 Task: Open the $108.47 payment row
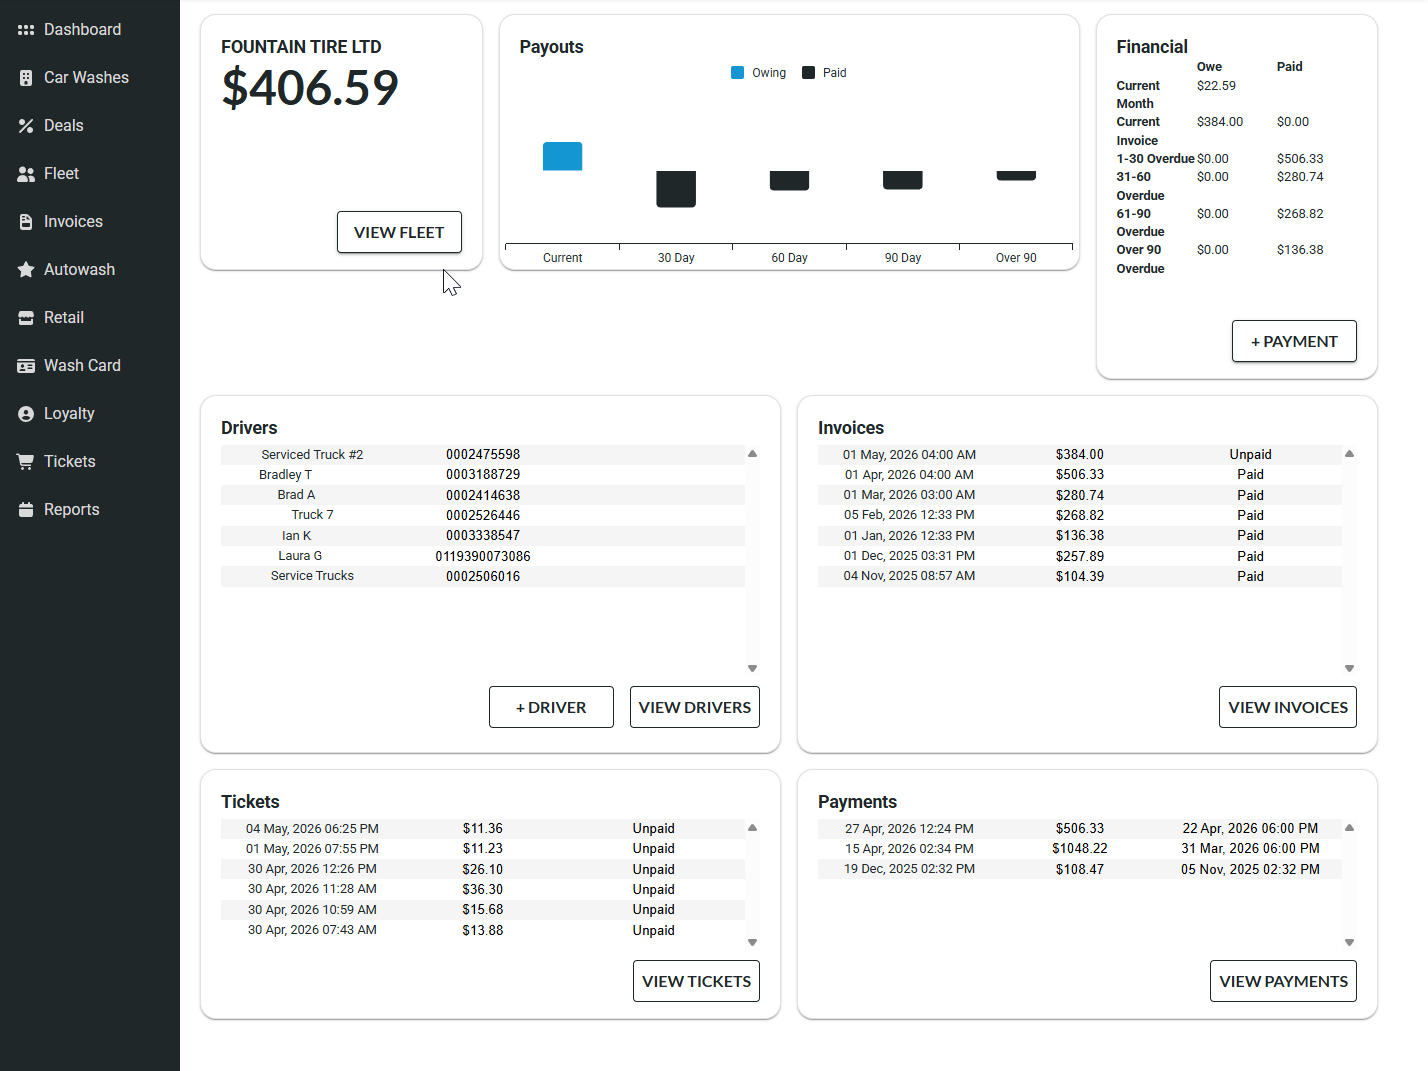click(x=1080, y=869)
